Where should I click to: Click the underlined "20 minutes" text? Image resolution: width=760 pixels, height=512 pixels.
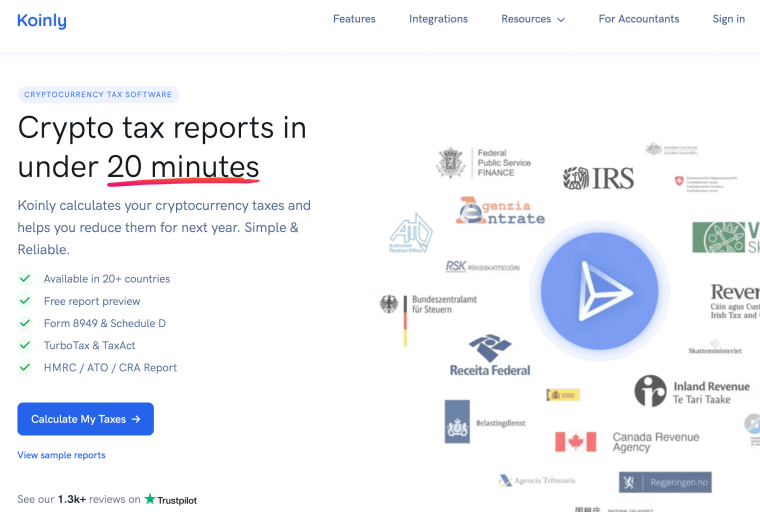[x=183, y=167]
